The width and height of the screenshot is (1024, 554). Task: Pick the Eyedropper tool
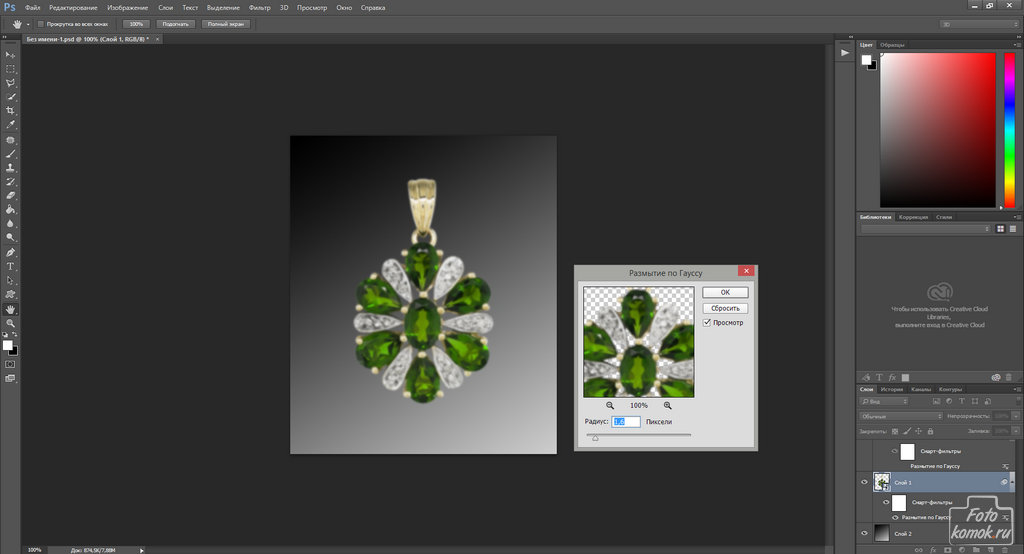11,125
